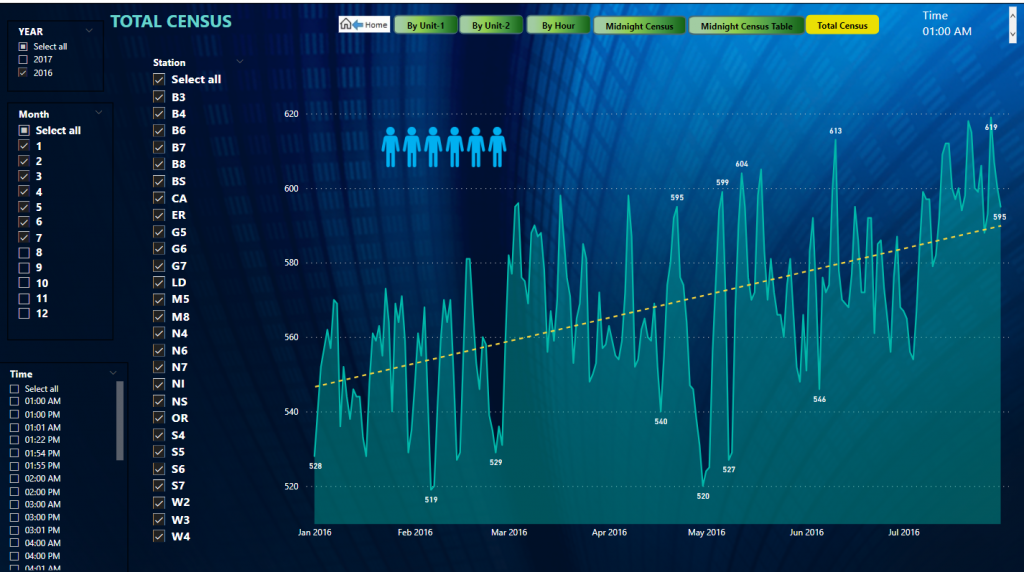
Task: Go to By Unit-1 report
Action: coord(425,25)
